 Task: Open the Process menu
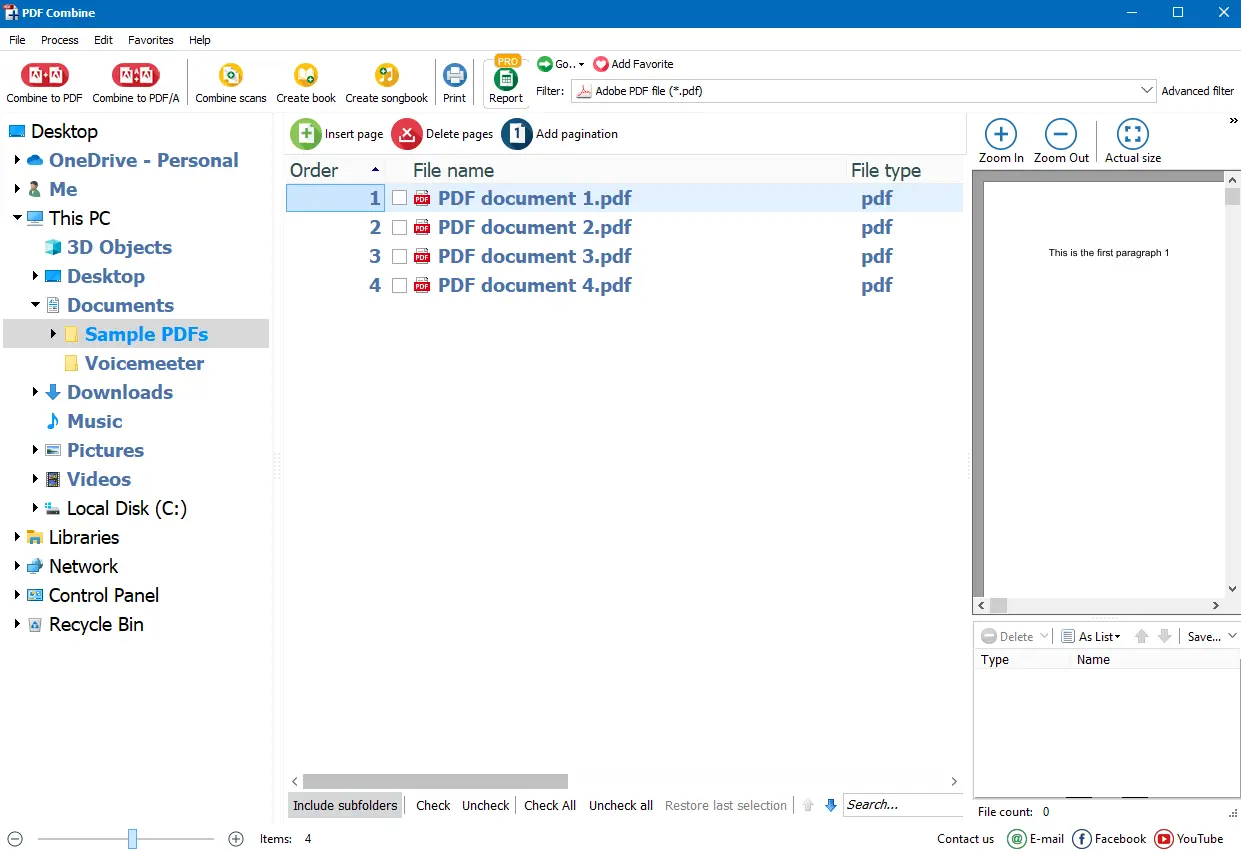pos(59,40)
